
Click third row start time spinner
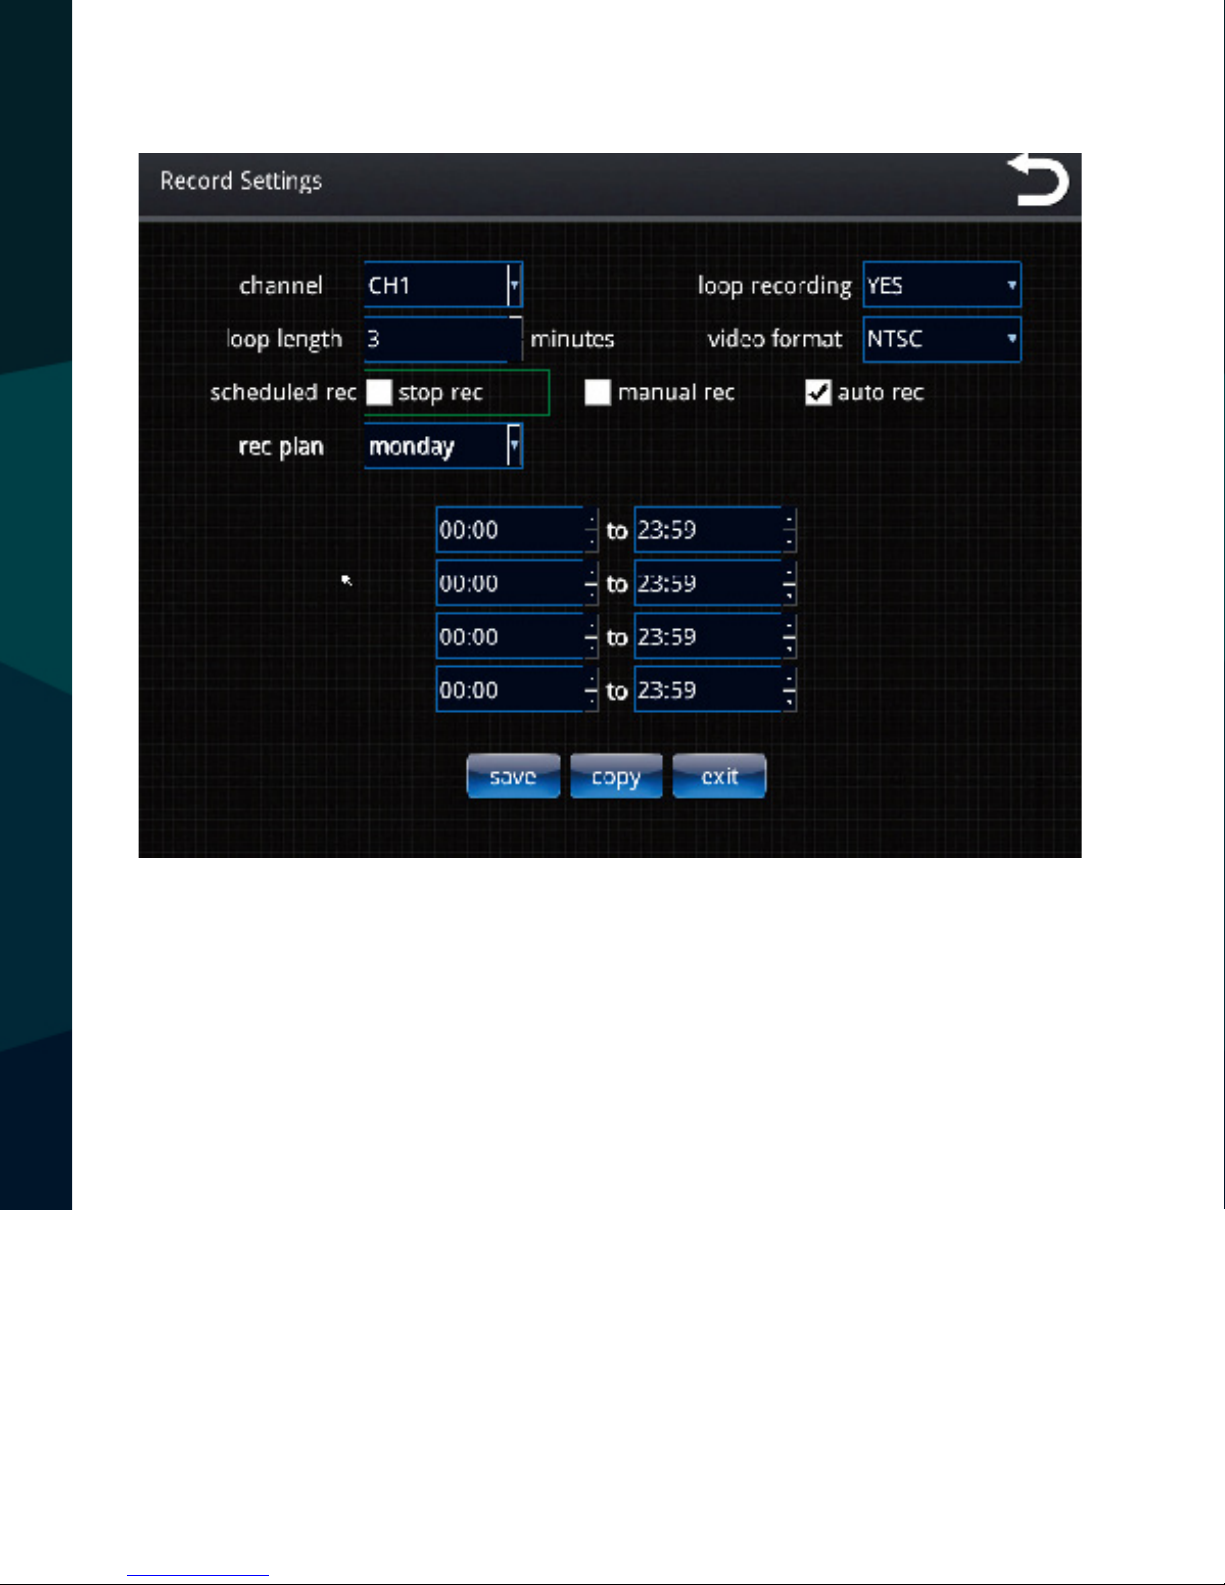591,637
